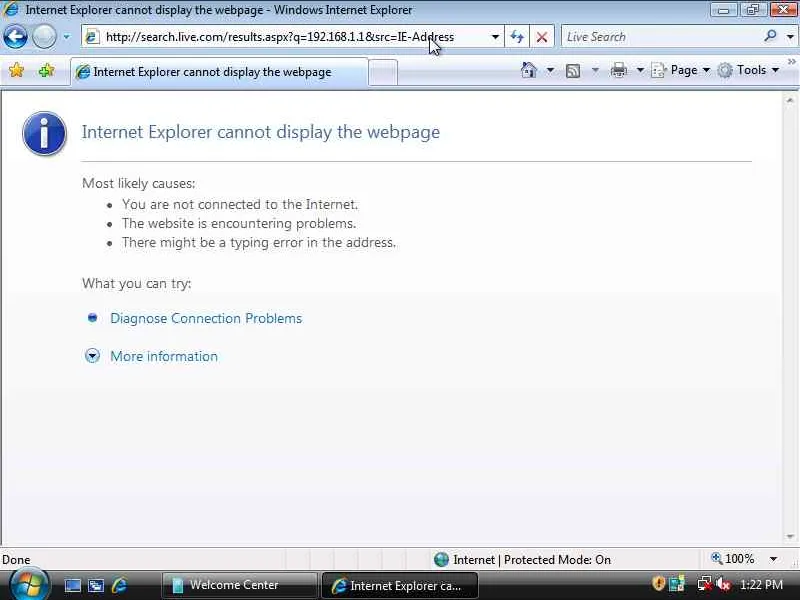Expand the address bar history dropdown

click(x=495, y=37)
